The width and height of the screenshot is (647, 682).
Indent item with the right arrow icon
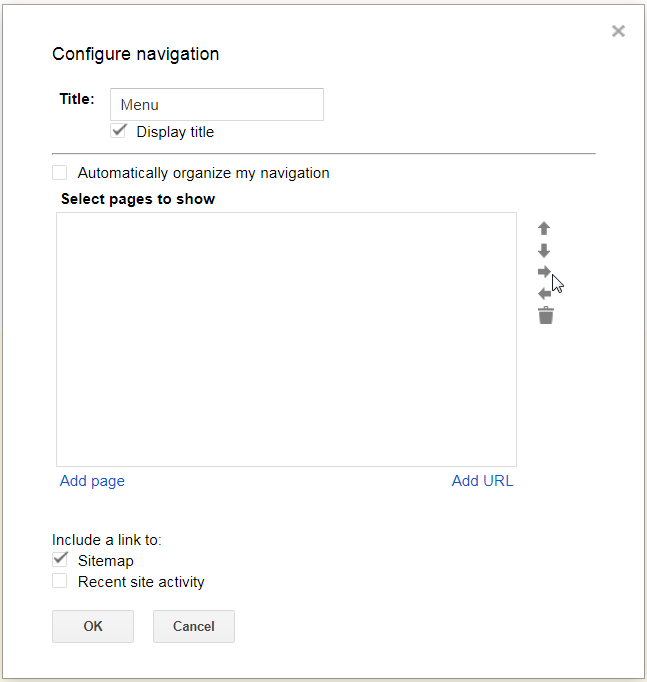(x=544, y=272)
